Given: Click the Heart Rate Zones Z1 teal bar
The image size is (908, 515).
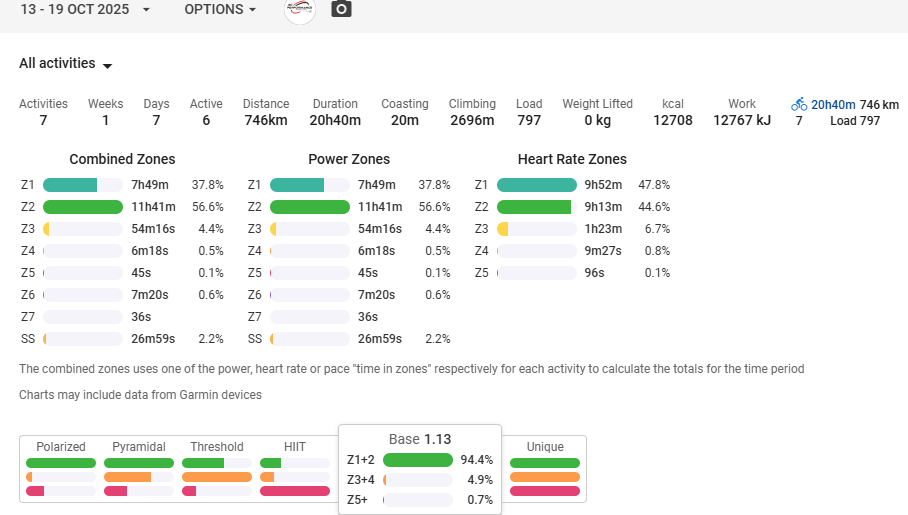Looking at the screenshot, I should click(x=537, y=185).
